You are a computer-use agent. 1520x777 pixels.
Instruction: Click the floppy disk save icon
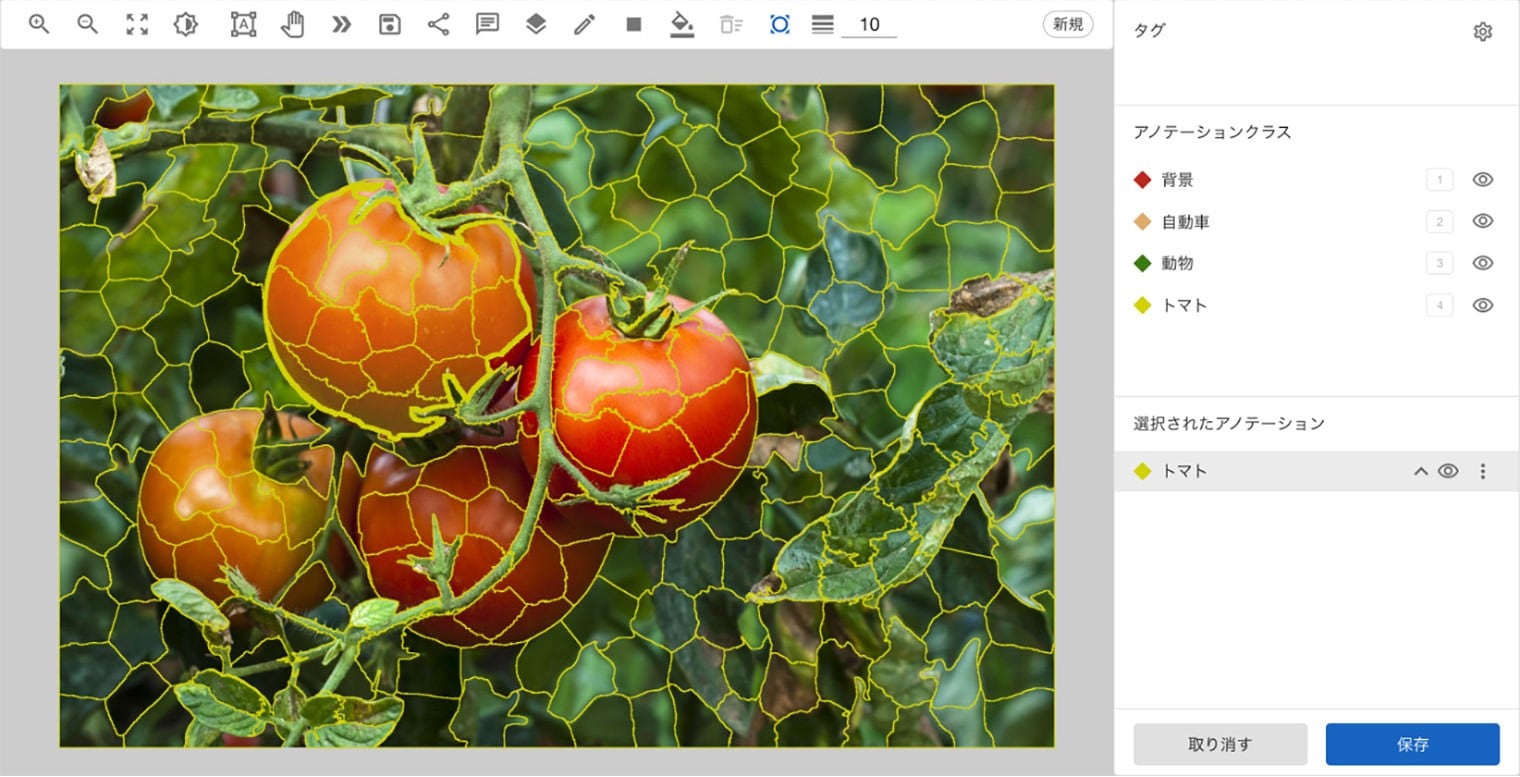[390, 24]
